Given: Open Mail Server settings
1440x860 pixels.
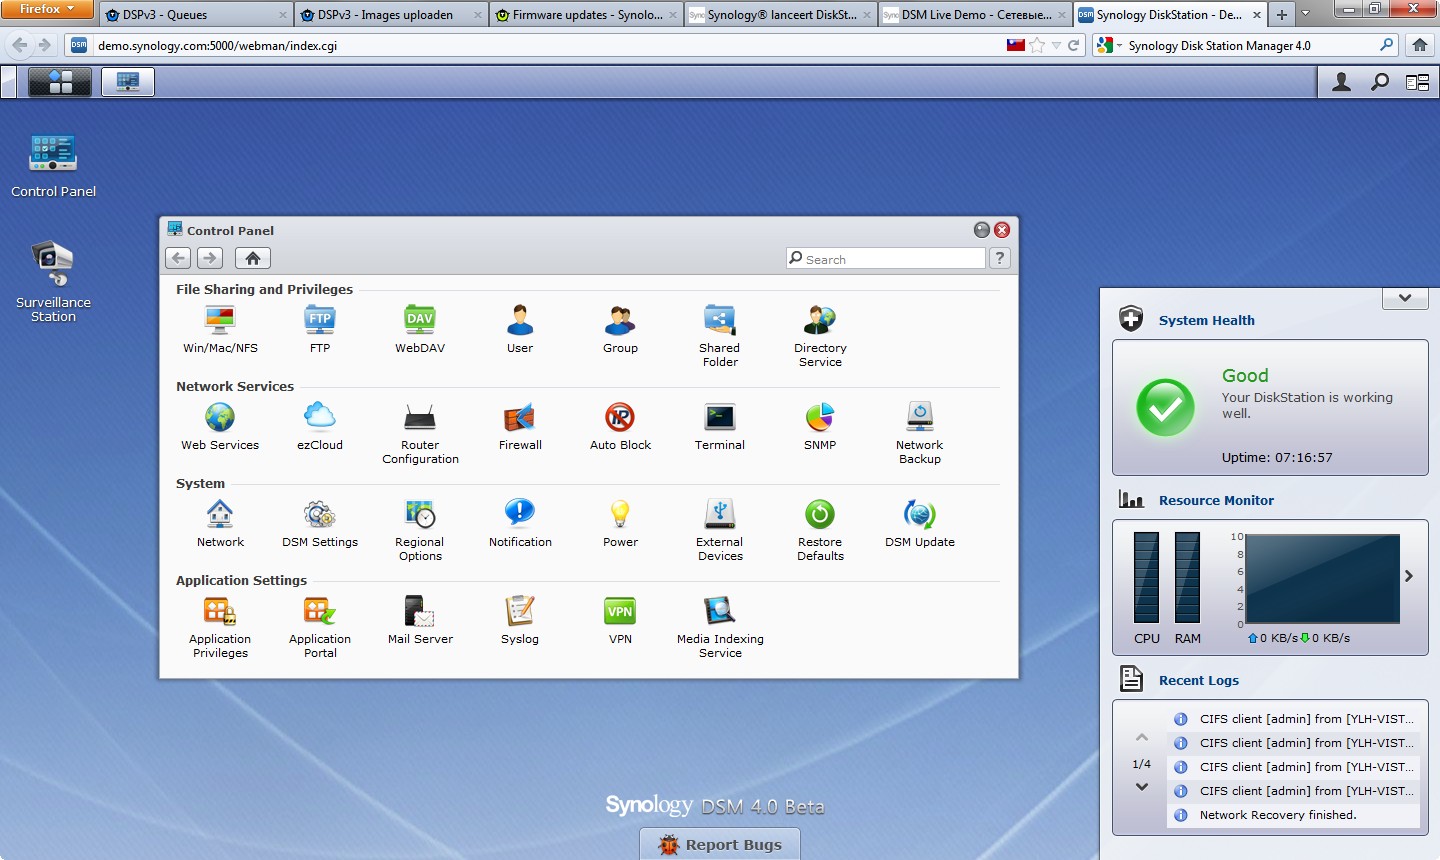Looking at the screenshot, I should [x=420, y=620].
